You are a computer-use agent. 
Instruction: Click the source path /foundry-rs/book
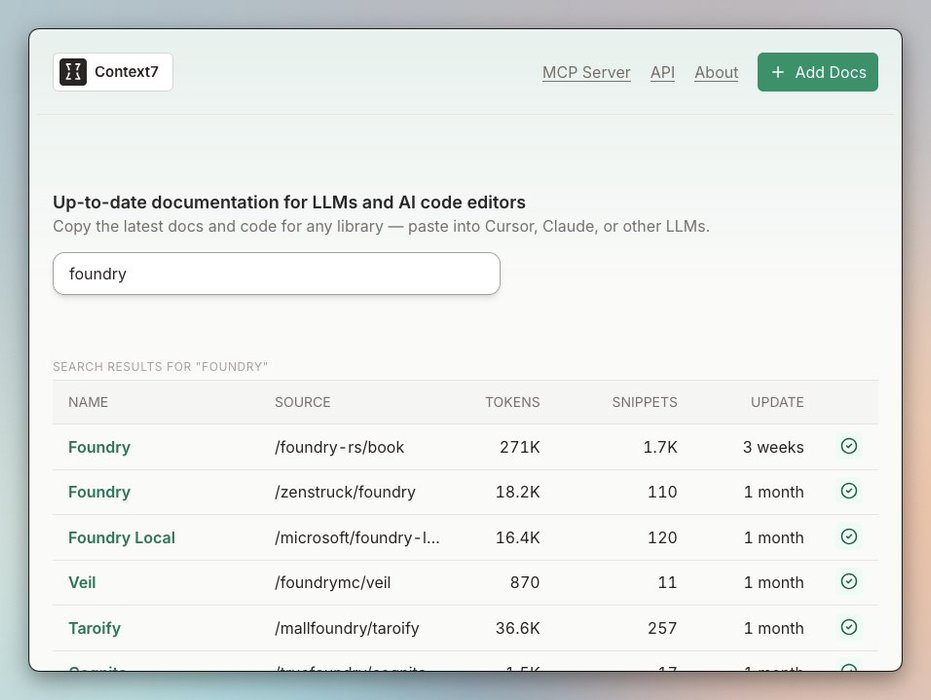click(339, 447)
